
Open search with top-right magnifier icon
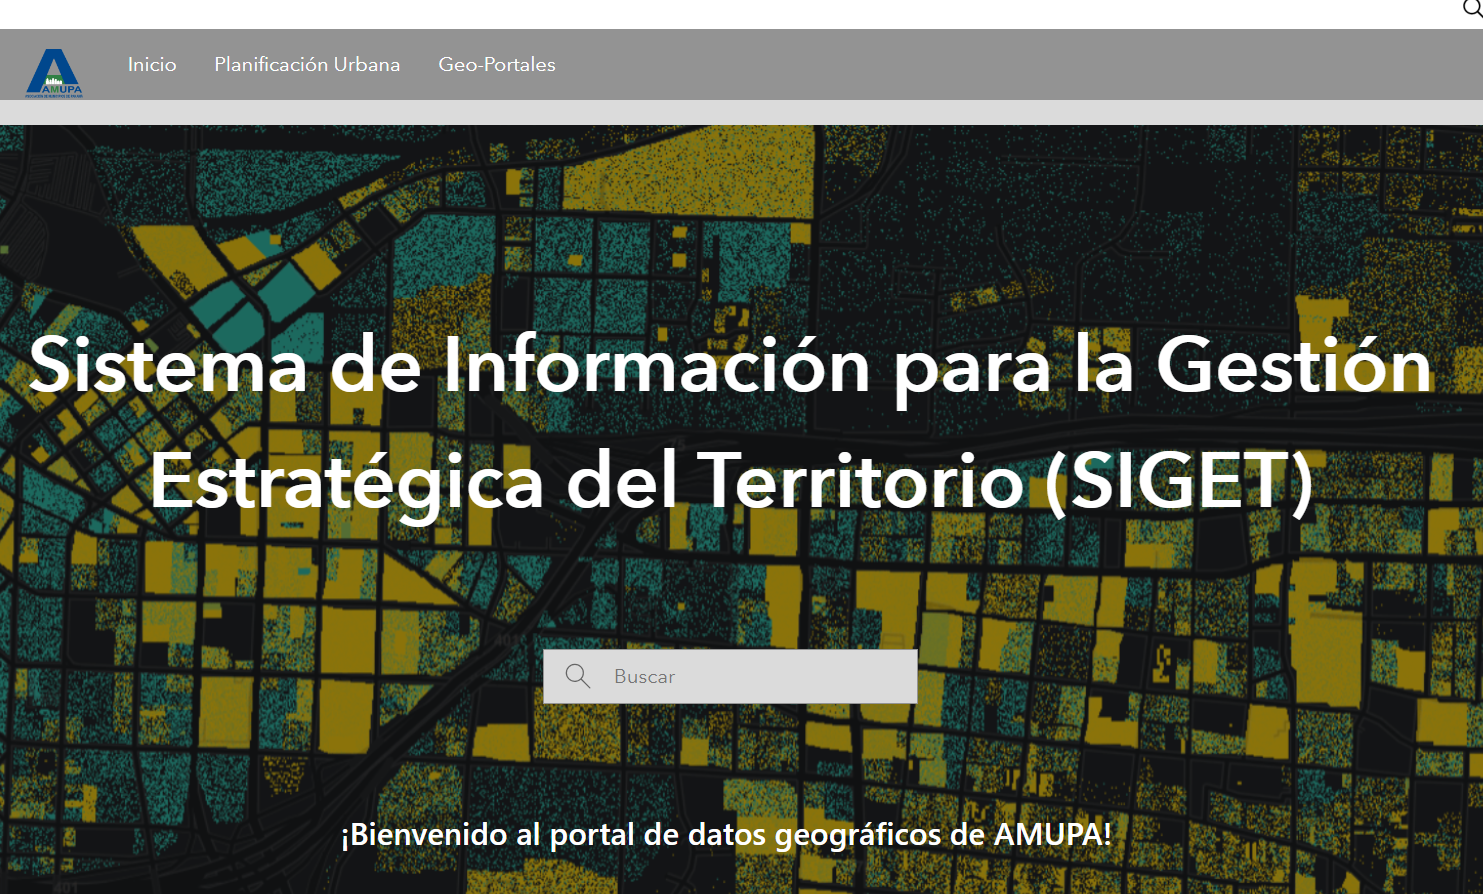click(1473, 8)
